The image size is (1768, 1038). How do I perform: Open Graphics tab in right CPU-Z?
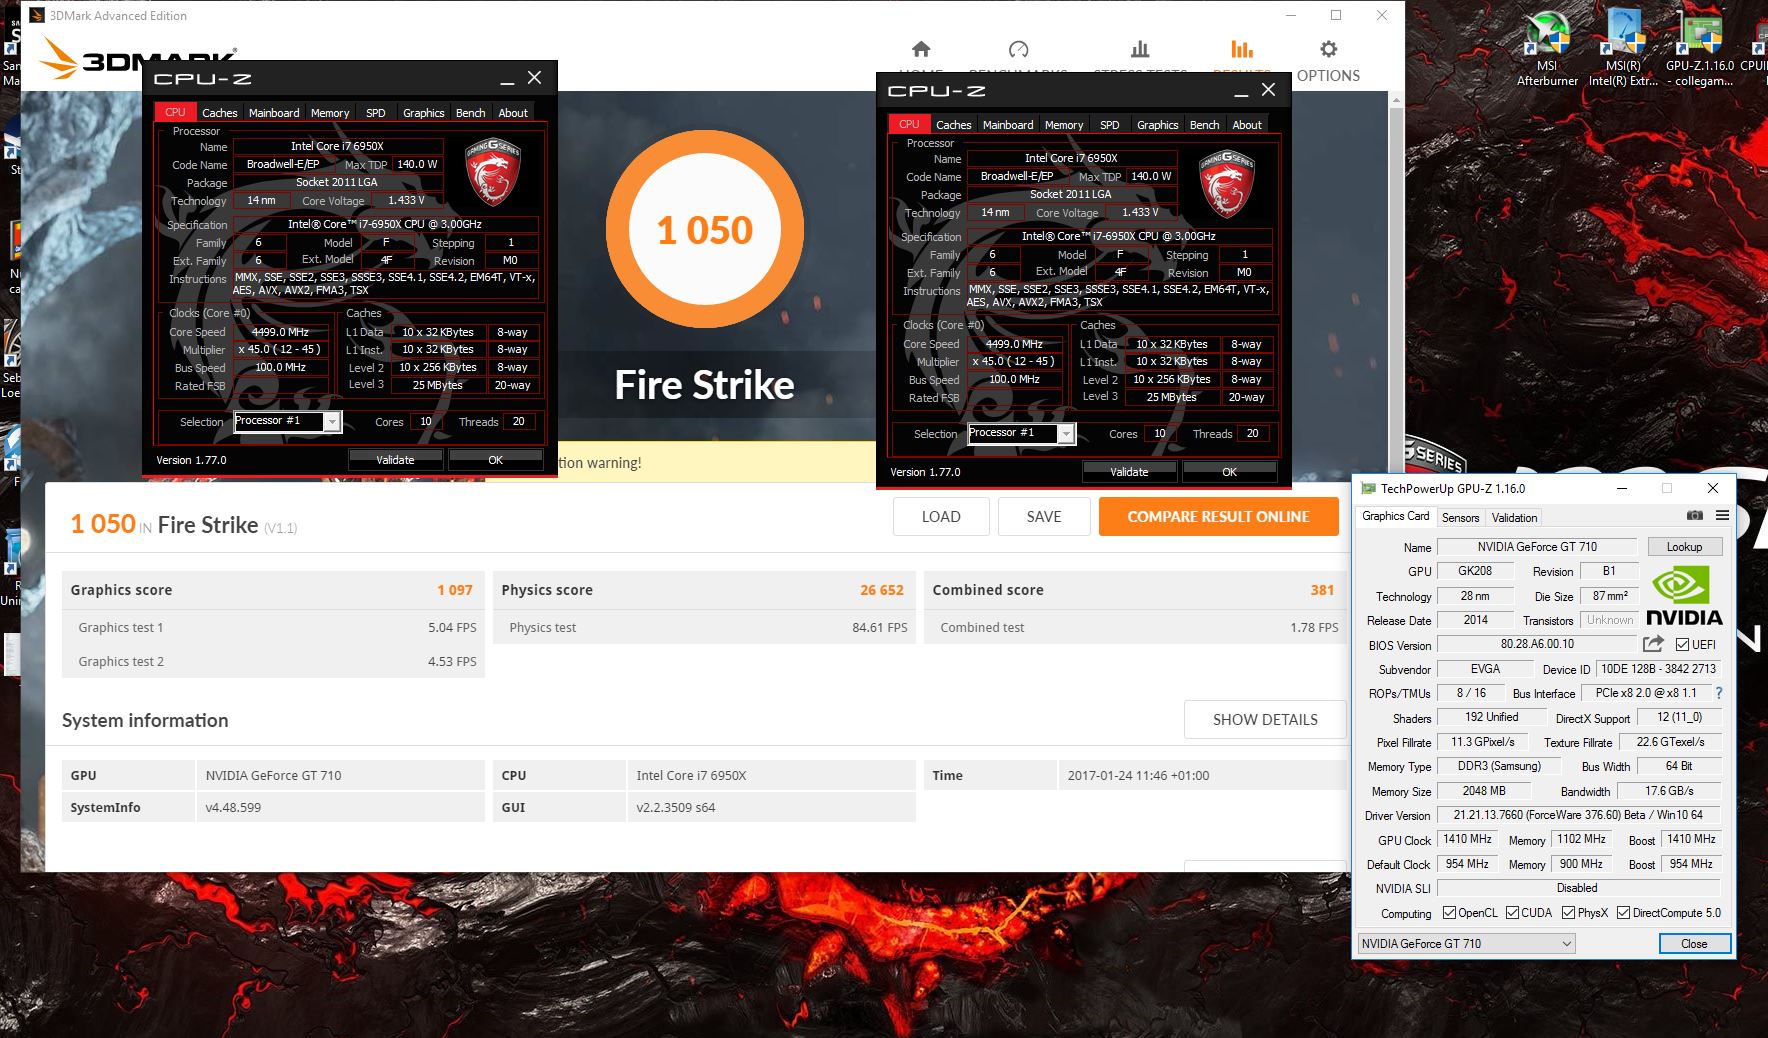[x=1157, y=125]
